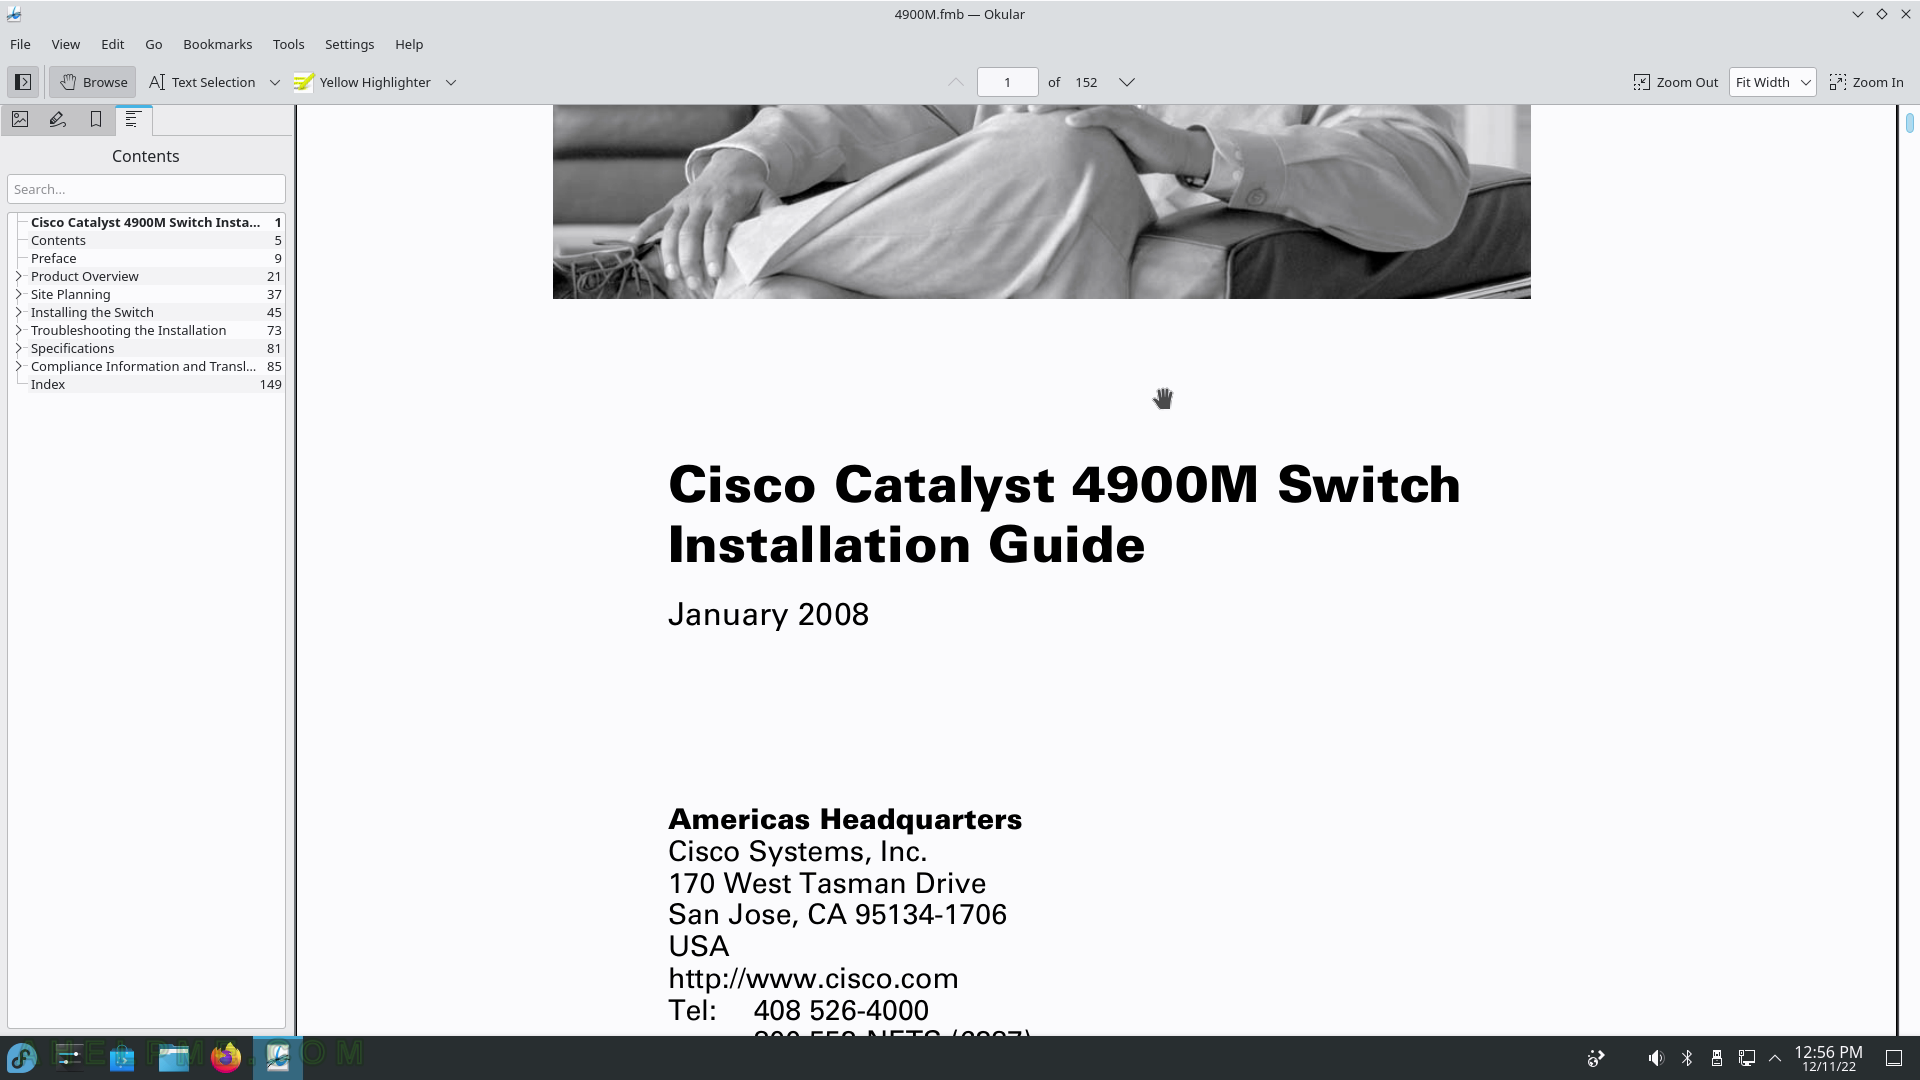Switch to the Text Selection tool

[202, 82]
